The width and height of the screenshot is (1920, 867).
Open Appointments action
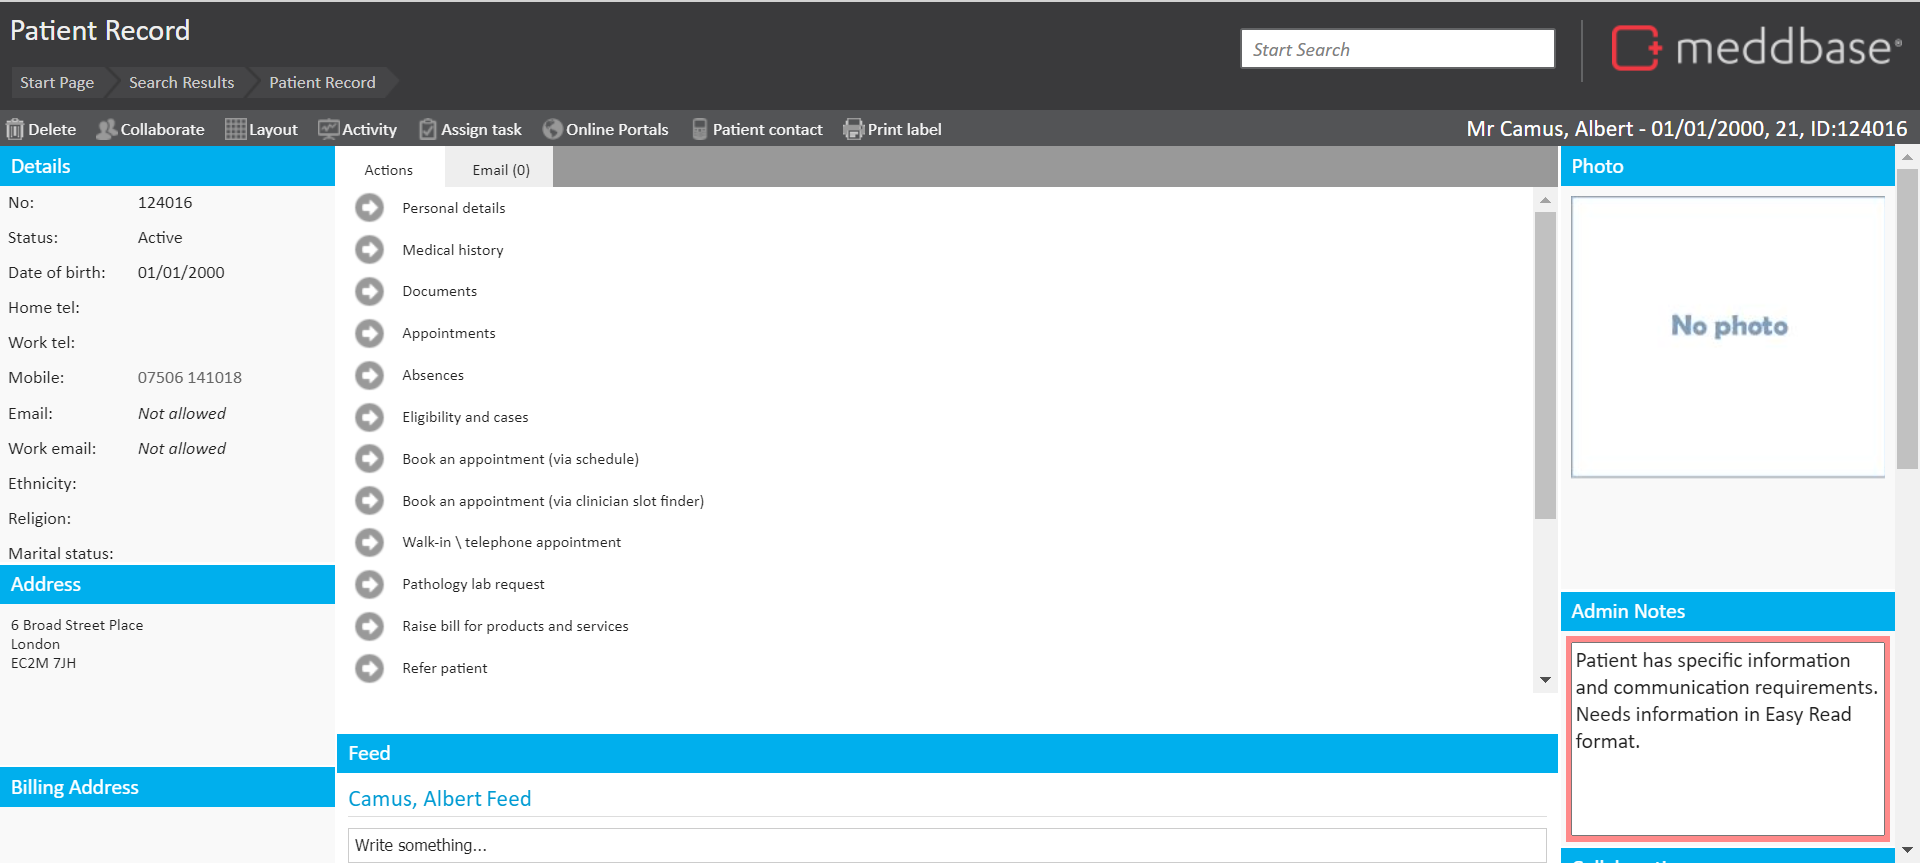click(449, 333)
